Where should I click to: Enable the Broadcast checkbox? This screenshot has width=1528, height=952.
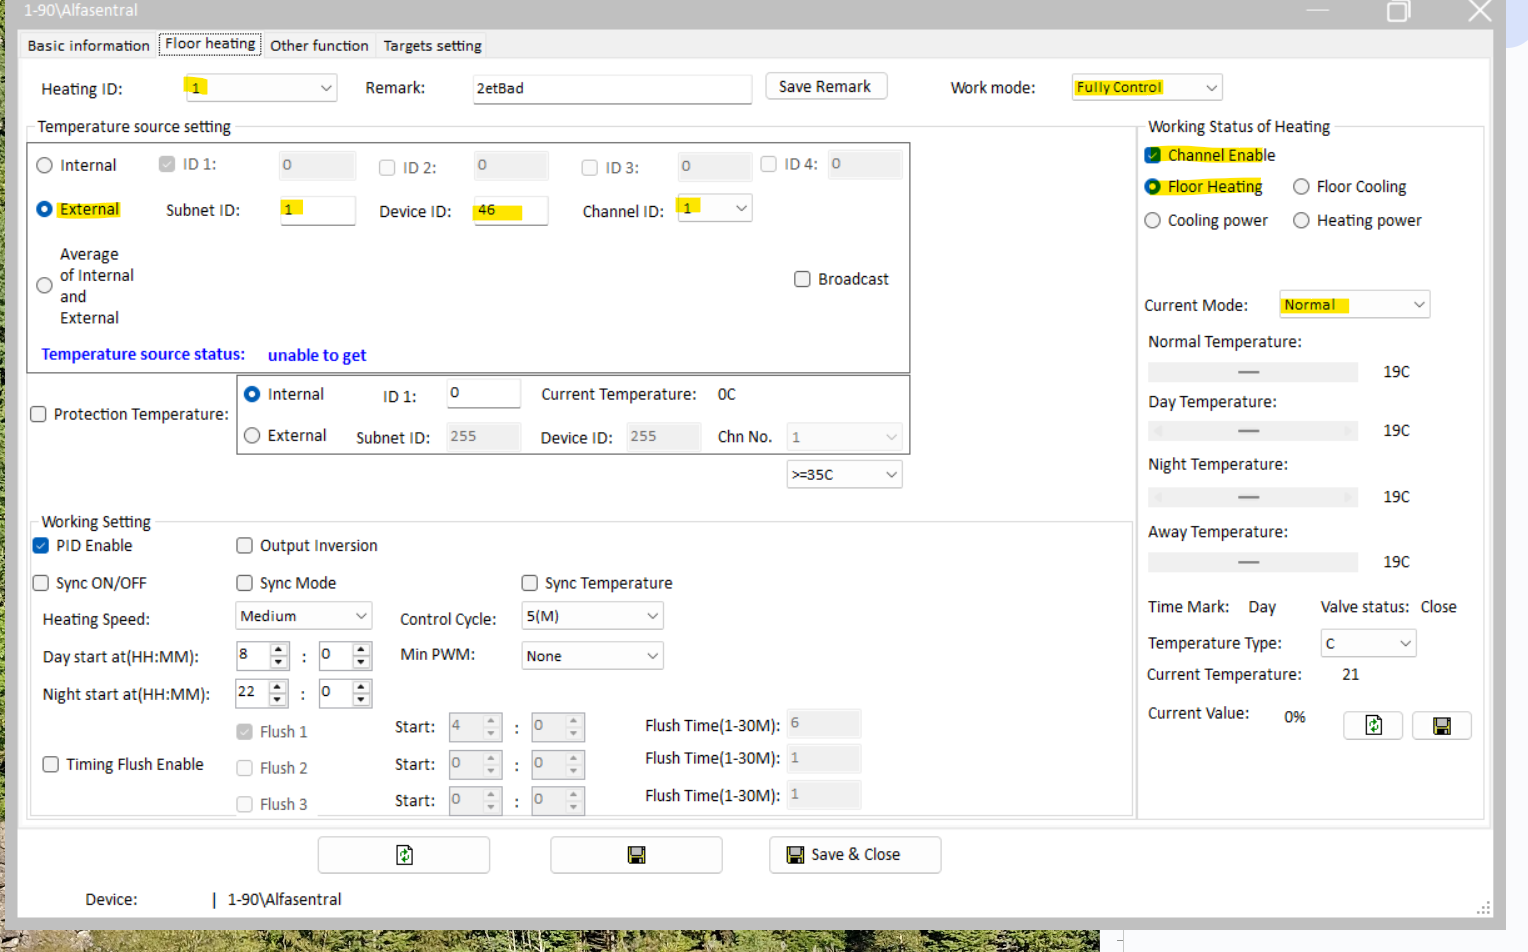tap(802, 279)
